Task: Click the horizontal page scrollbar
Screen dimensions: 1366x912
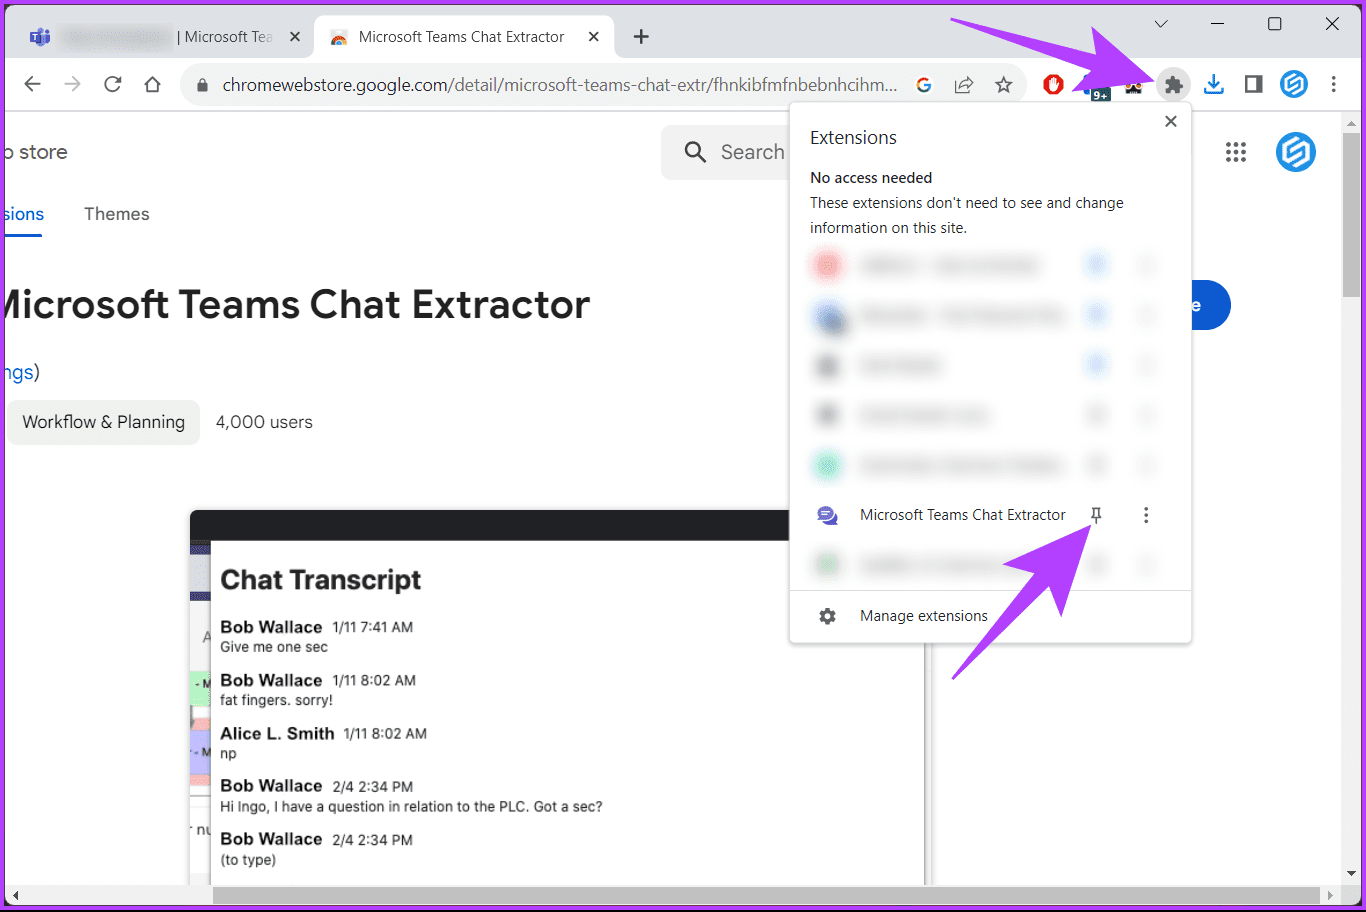Action: (x=766, y=895)
